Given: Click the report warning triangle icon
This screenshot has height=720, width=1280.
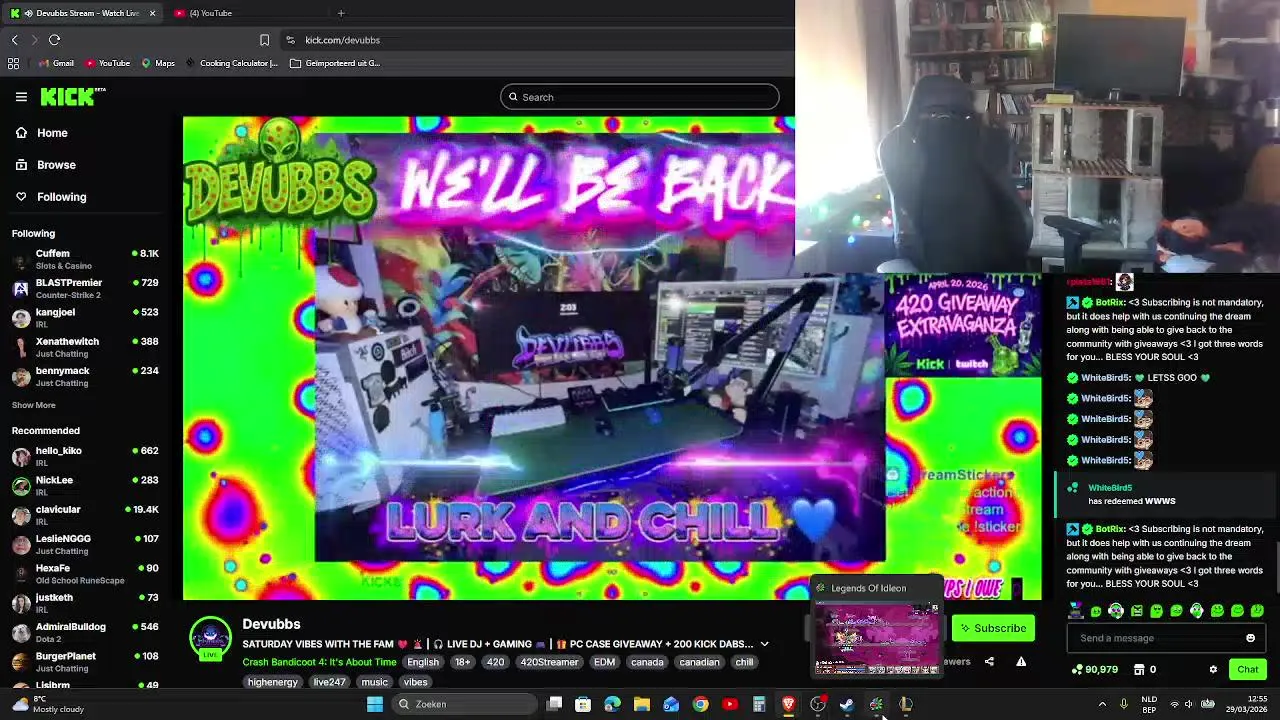Looking at the screenshot, I should tap(1021, 661).
